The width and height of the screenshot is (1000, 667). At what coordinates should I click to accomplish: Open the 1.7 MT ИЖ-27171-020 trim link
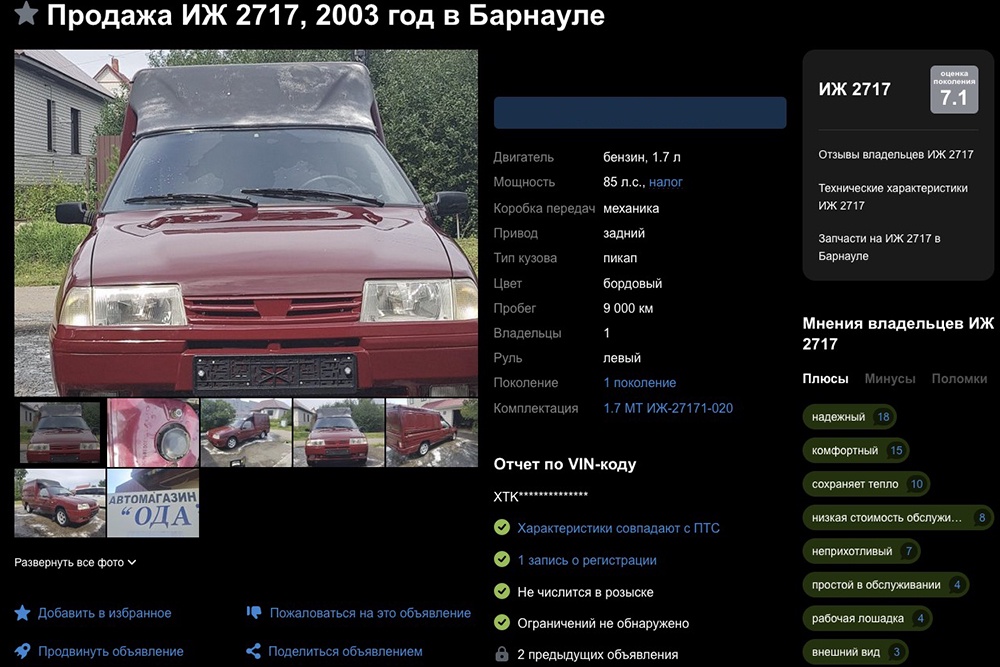(x=667, y=408)
